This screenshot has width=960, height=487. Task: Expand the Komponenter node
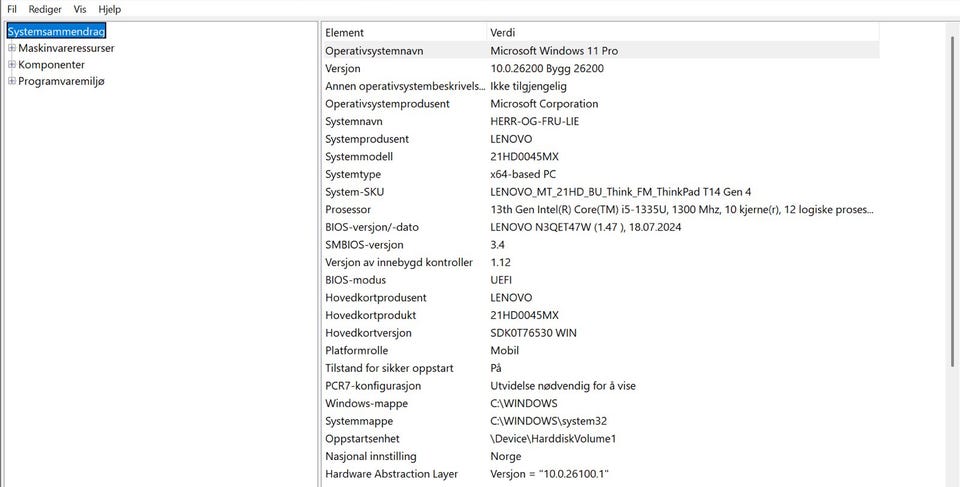coord(12,64)
